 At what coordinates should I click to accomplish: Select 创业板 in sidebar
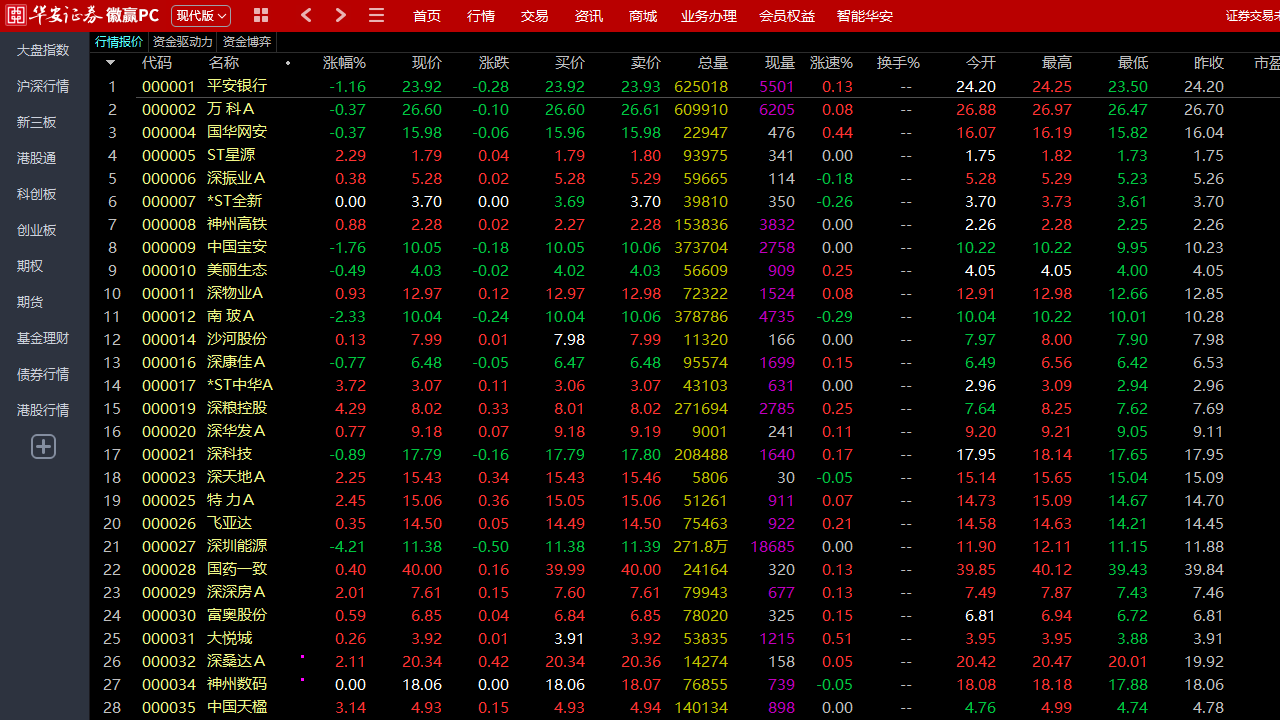[37, 230]
